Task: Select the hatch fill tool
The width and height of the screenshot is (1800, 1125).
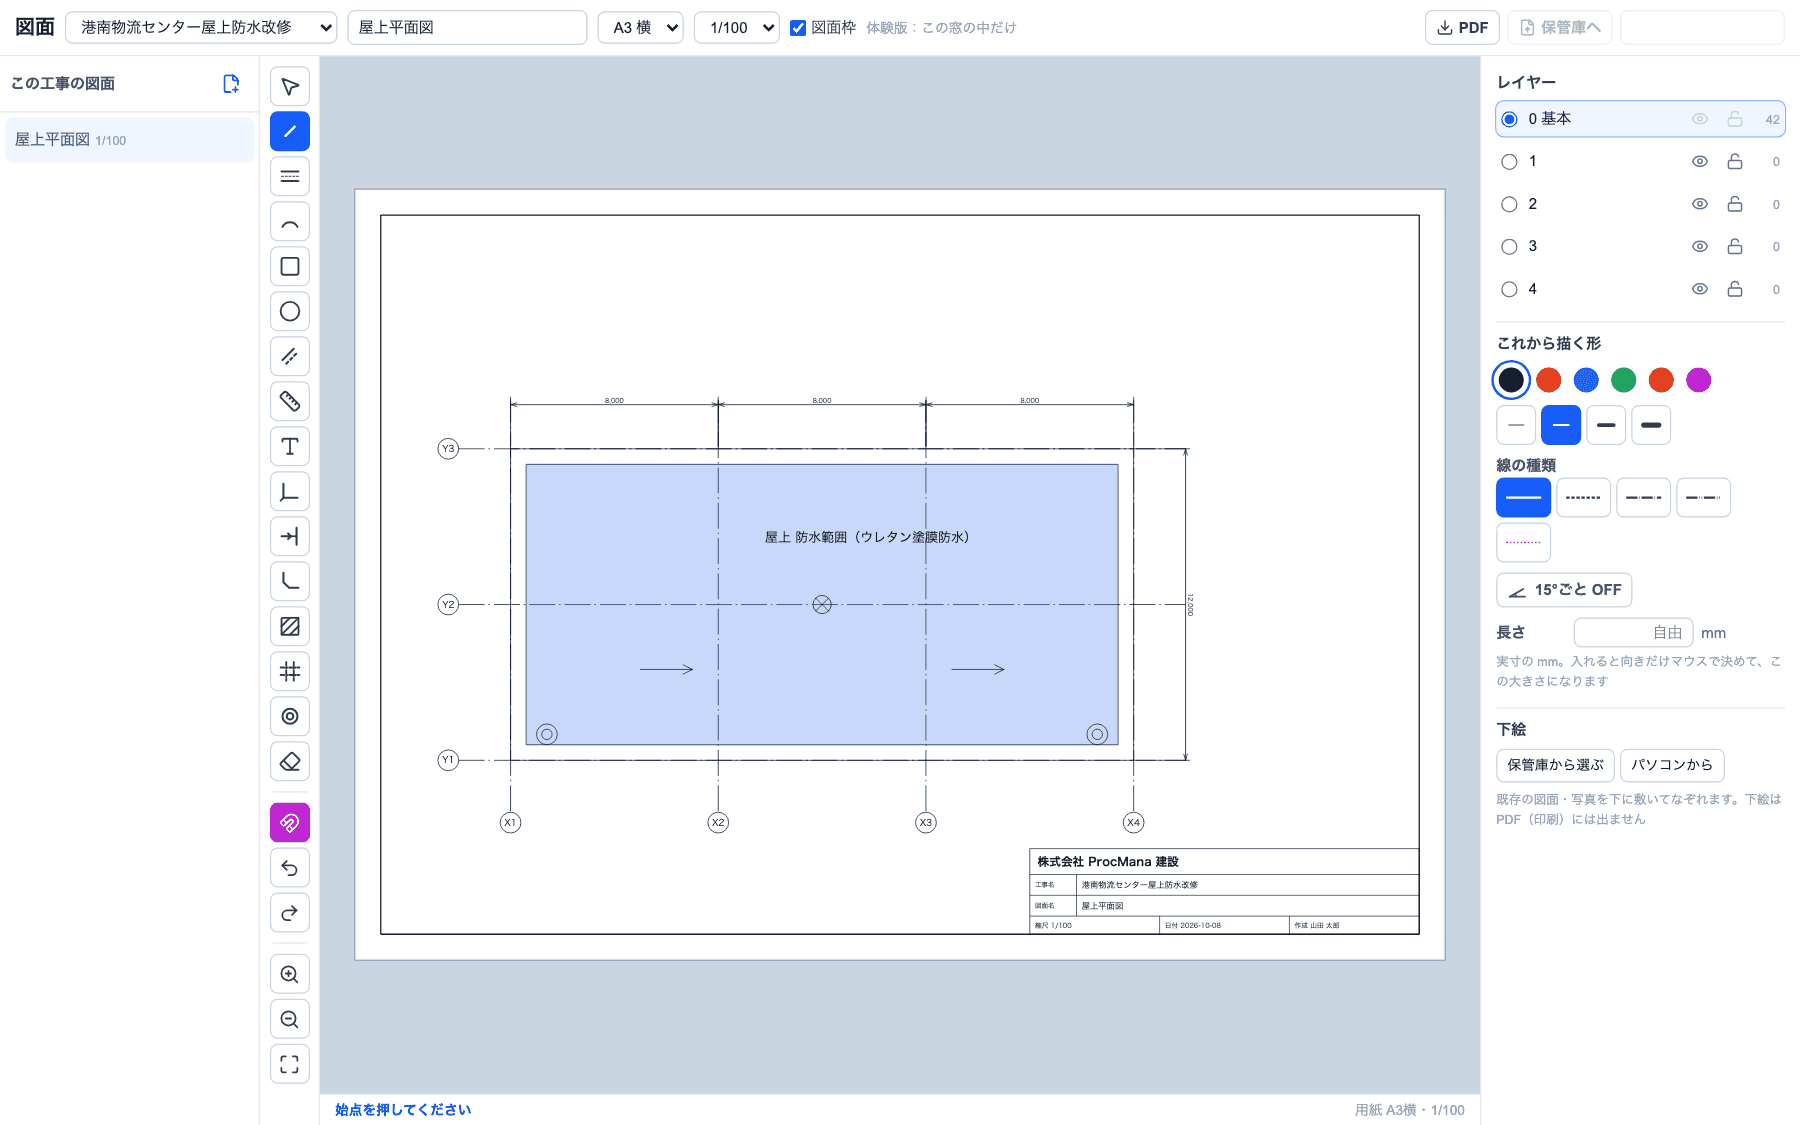Action: pyautogui.click(x=289, y=626)
